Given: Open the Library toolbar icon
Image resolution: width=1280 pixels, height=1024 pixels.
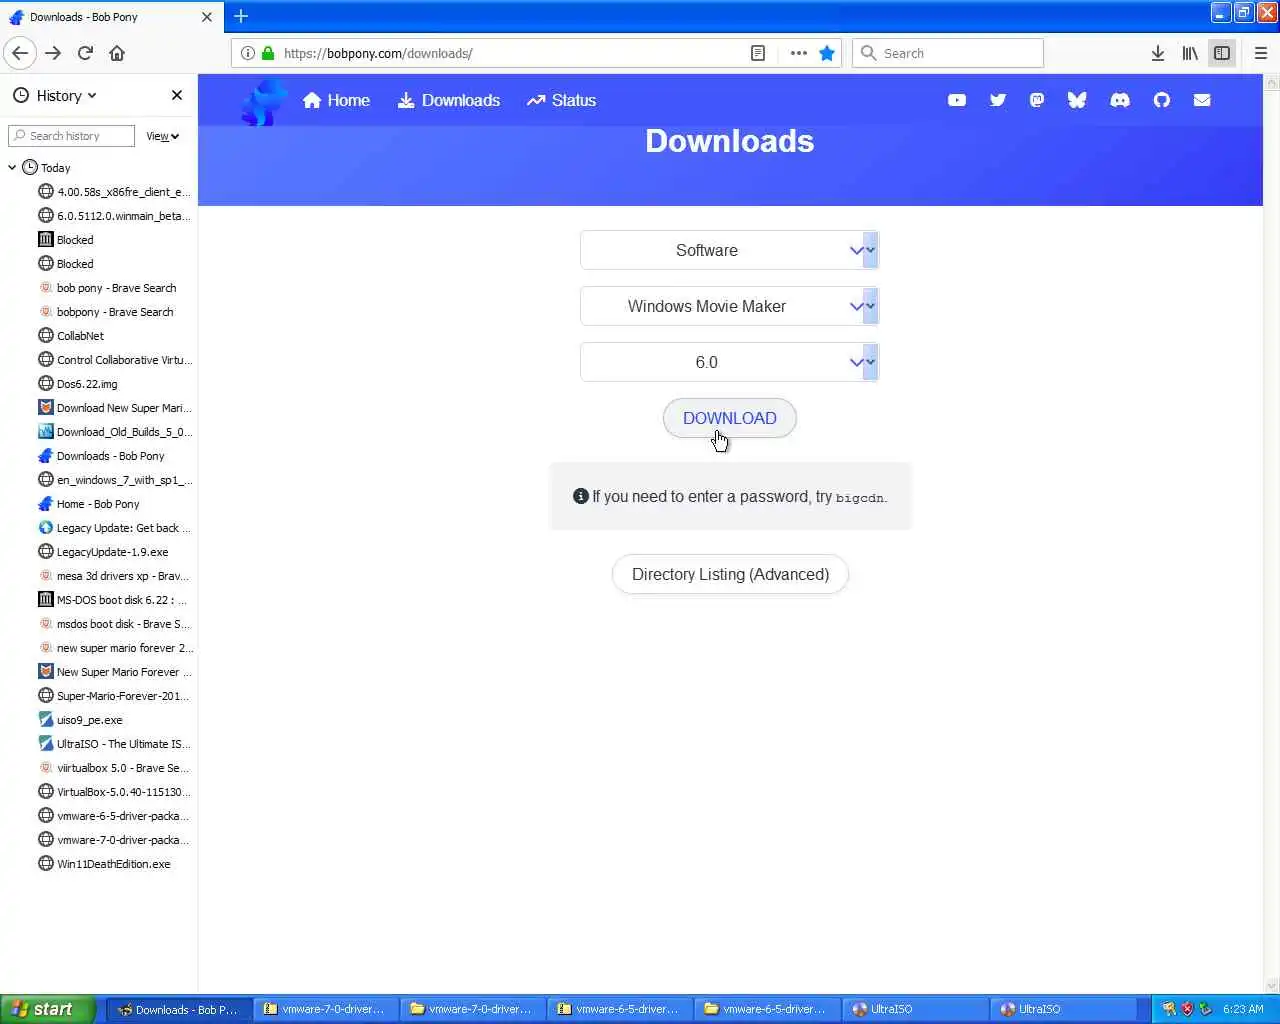Looking at the screenshot, I should pyautogui.click(x=1190, y=53).
